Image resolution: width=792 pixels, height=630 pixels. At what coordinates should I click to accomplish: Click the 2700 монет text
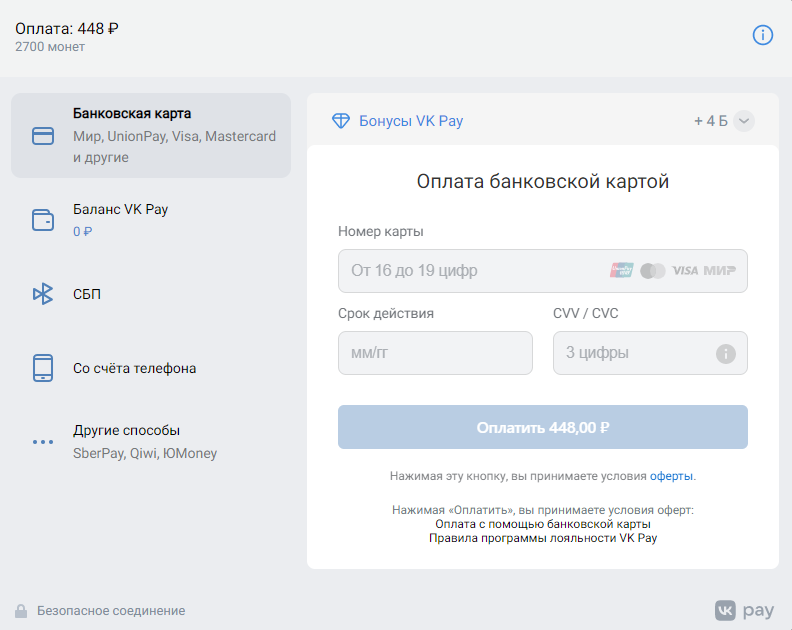(x=50, y=46)
